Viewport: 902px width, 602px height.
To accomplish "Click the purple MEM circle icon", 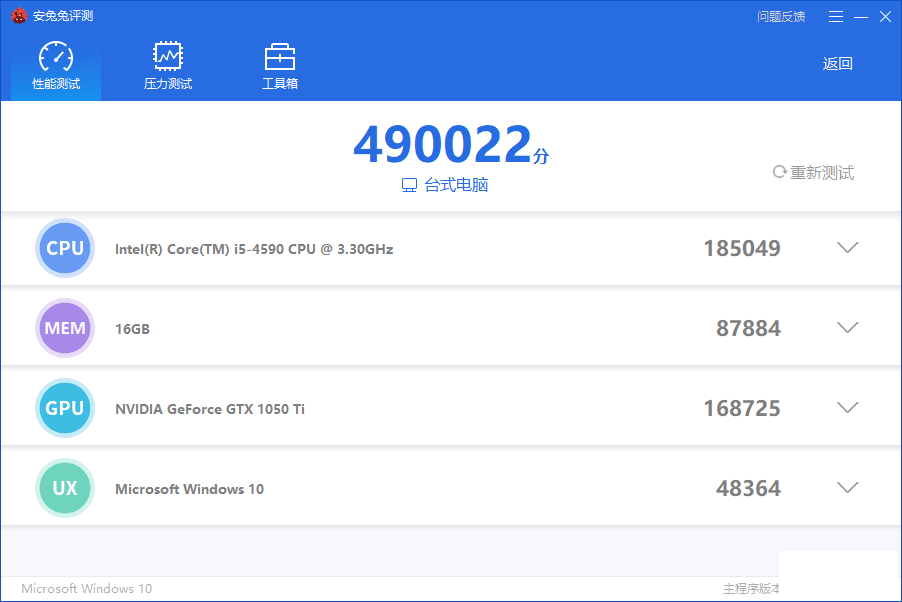I will point(65,328).
